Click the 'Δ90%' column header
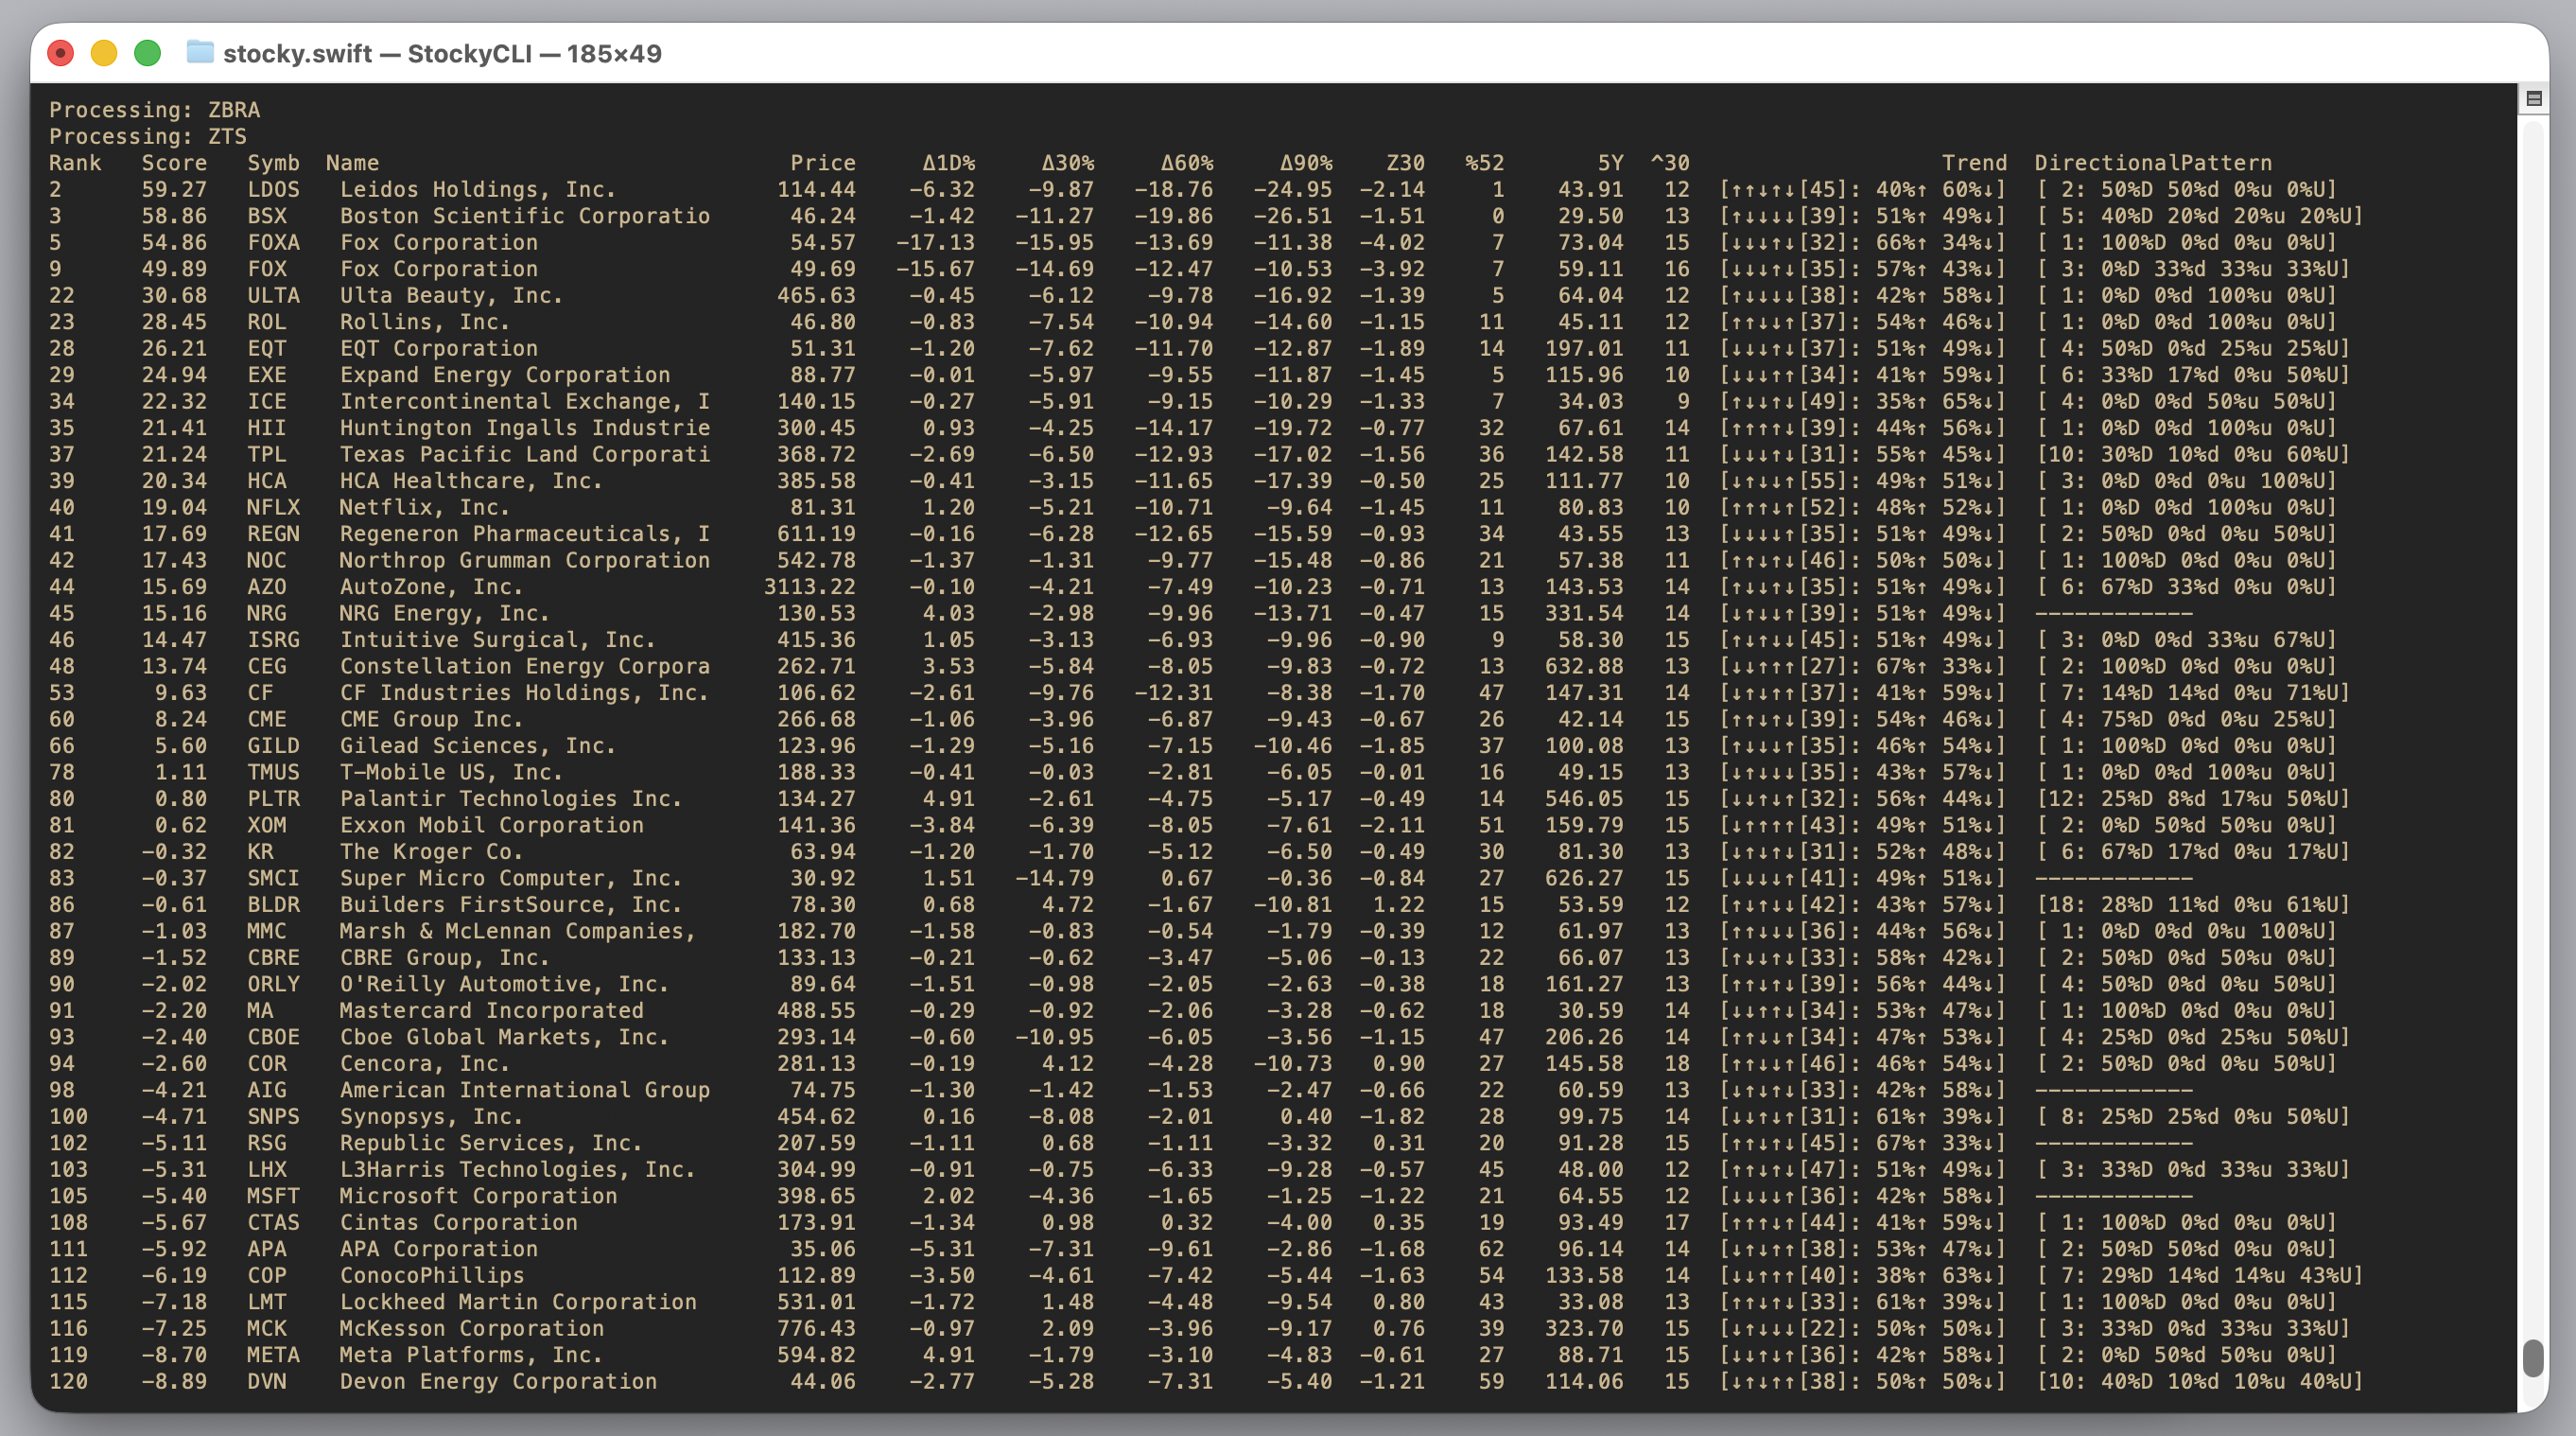The height and width of the screenshot is (1436, 2576). 1306,163
